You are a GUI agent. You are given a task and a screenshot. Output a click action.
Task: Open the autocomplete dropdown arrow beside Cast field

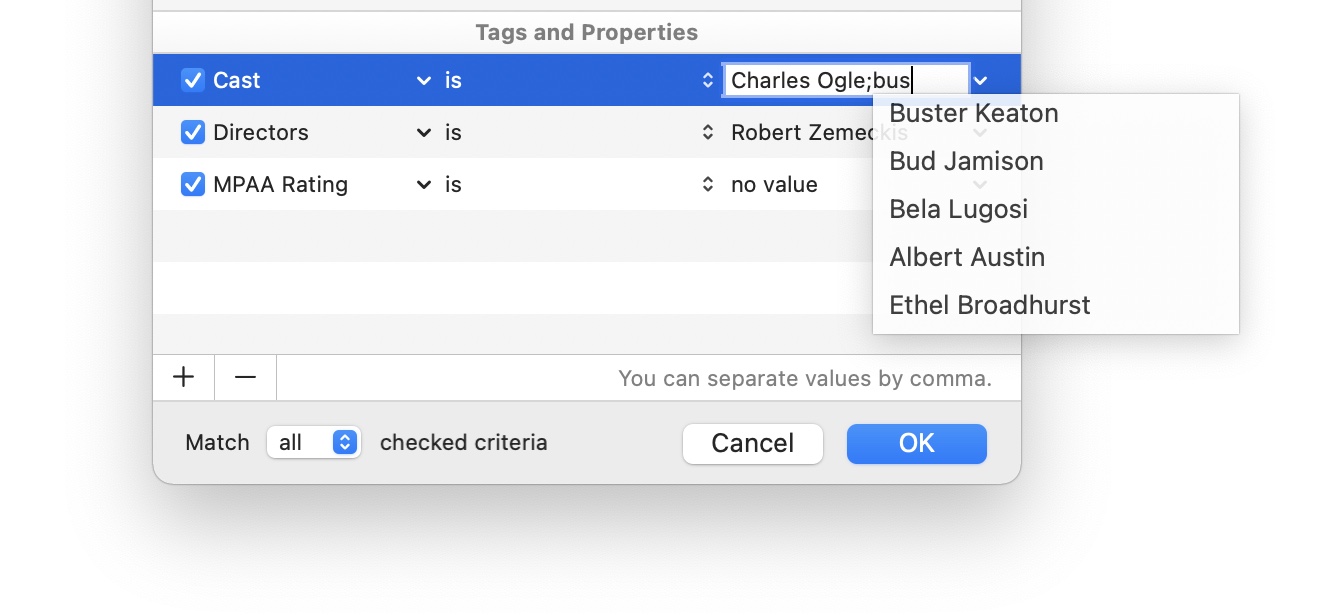tap(981, 80)
